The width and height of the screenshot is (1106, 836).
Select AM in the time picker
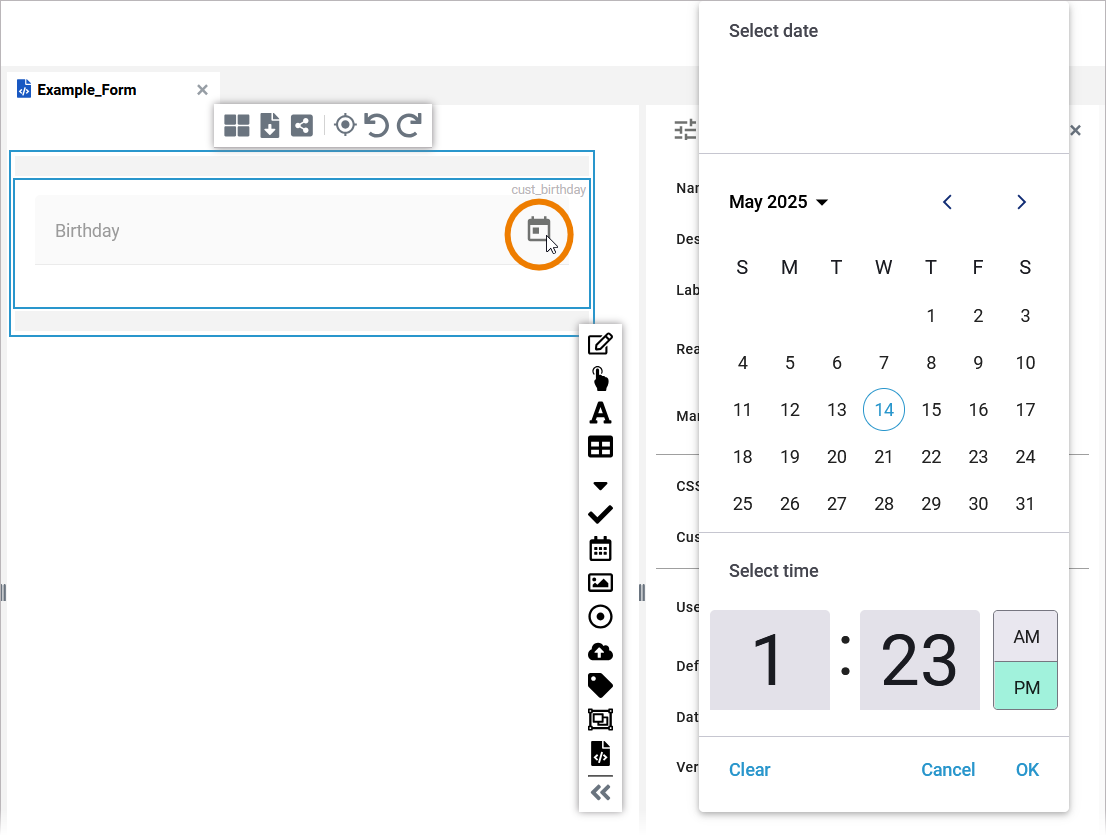1025,637
